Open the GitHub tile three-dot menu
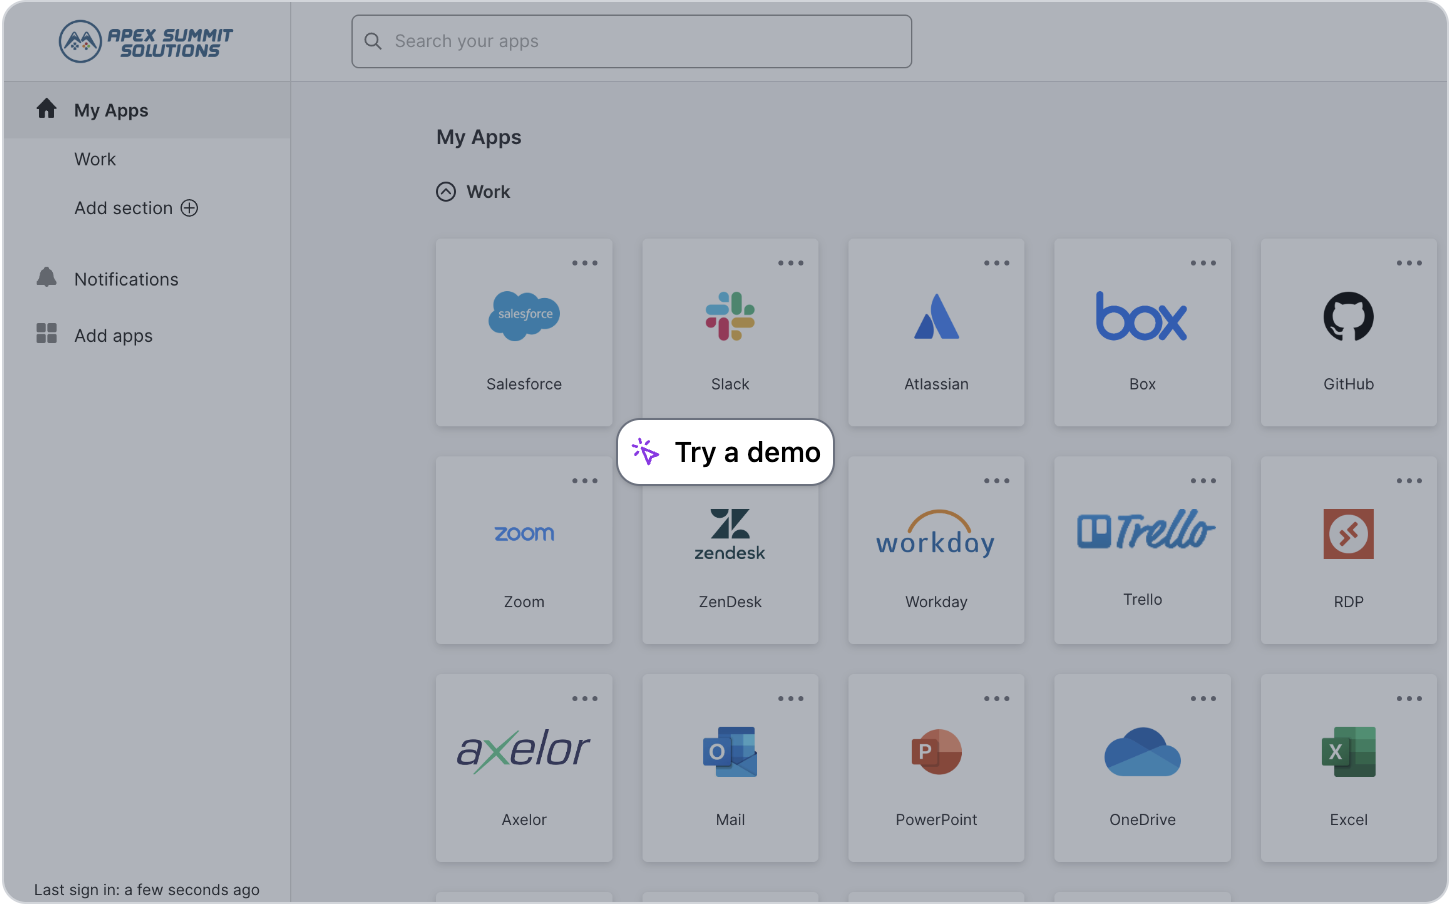Viewport: 1450px width, 906px height. click(x=1409, y=263)
